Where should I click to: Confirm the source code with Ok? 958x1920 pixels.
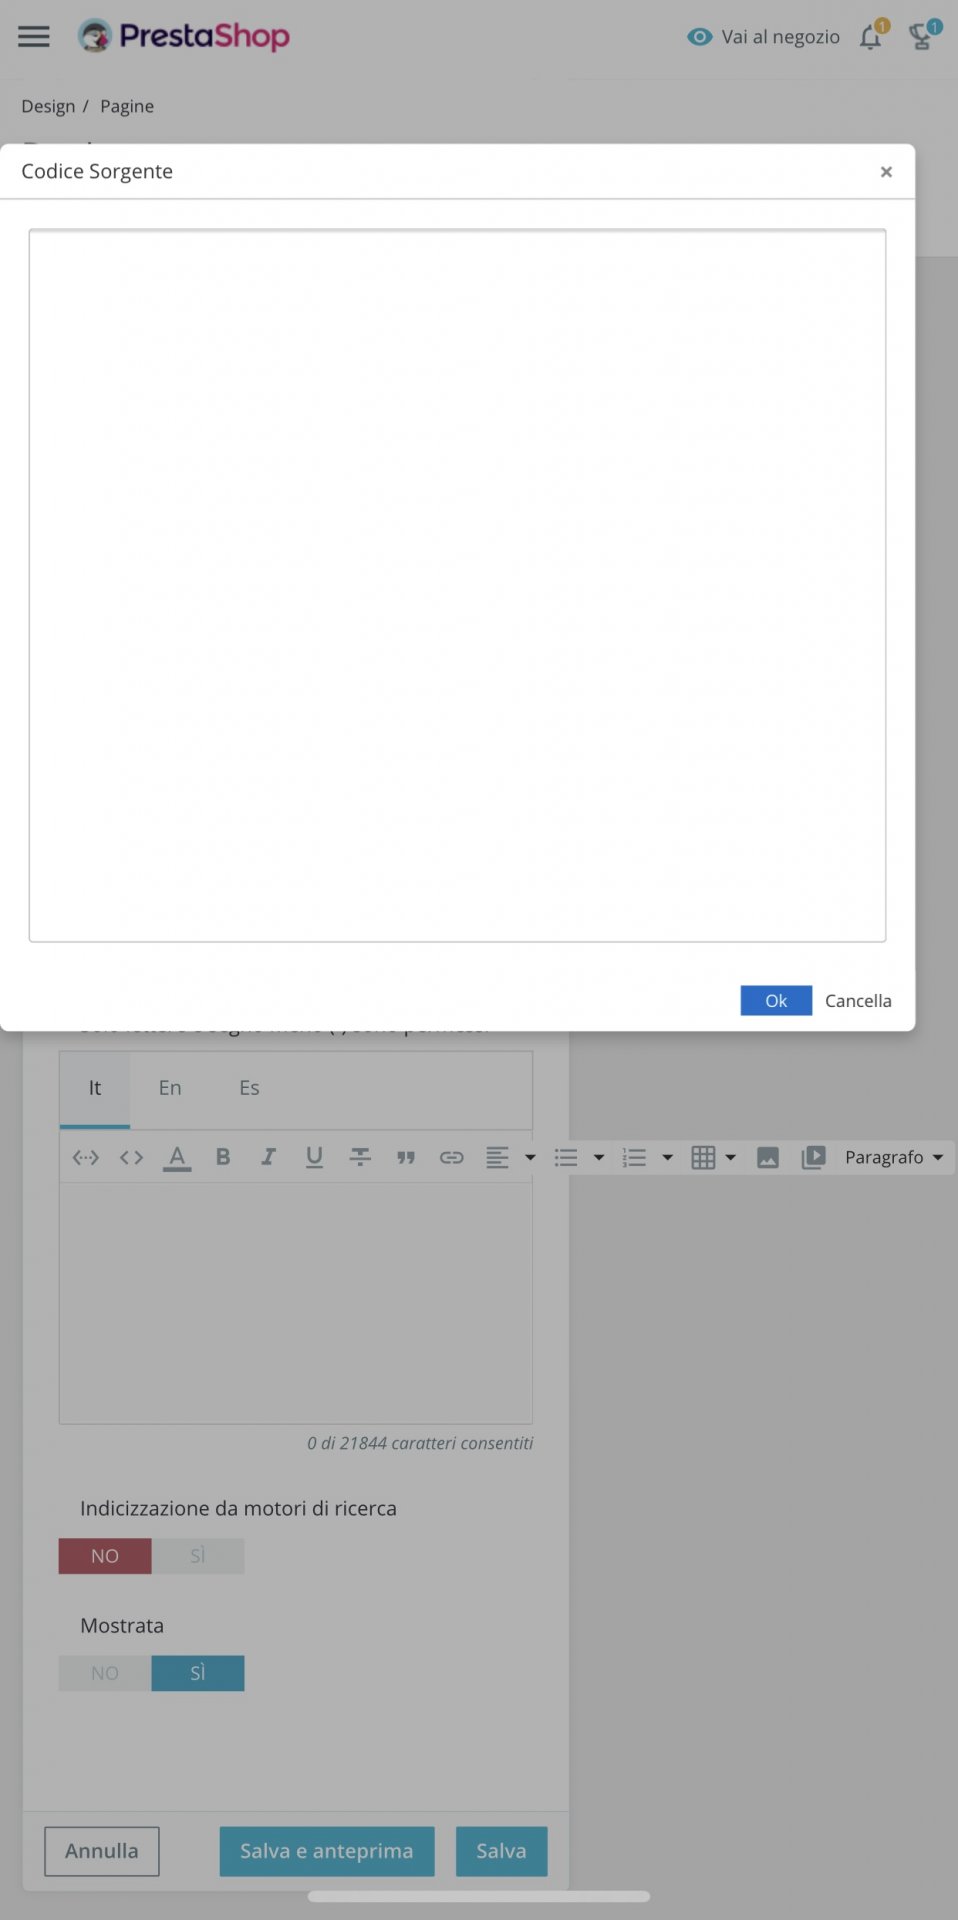(776, 1001)
